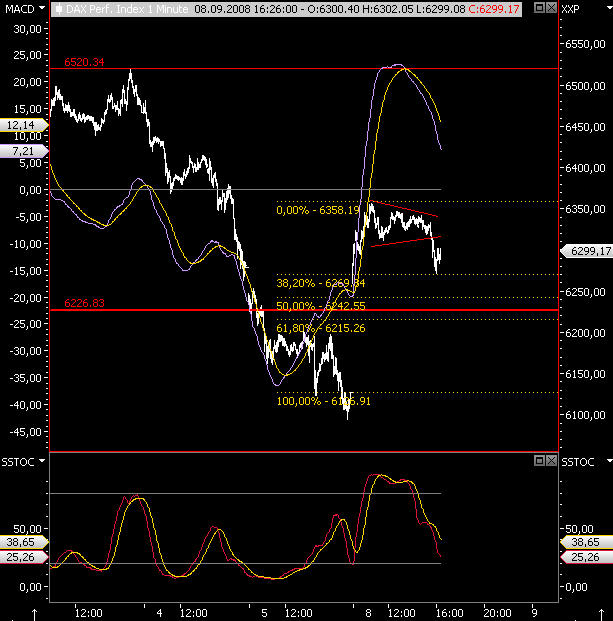Open the MACD indicator dropdown
The width and height of the screenshot is (613, 621).
point(42,8)
